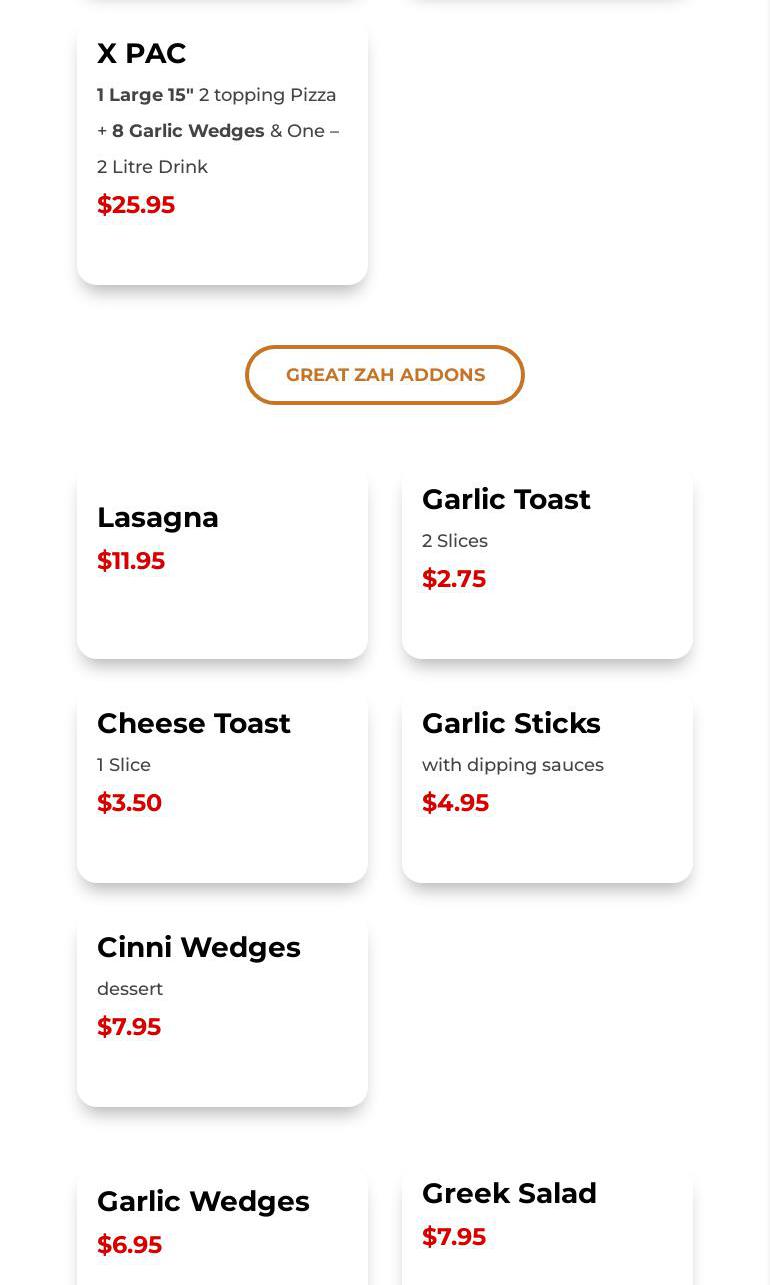
Task: Click the "dessert" label under Cinni Wedges
Action: click(130, 989)
